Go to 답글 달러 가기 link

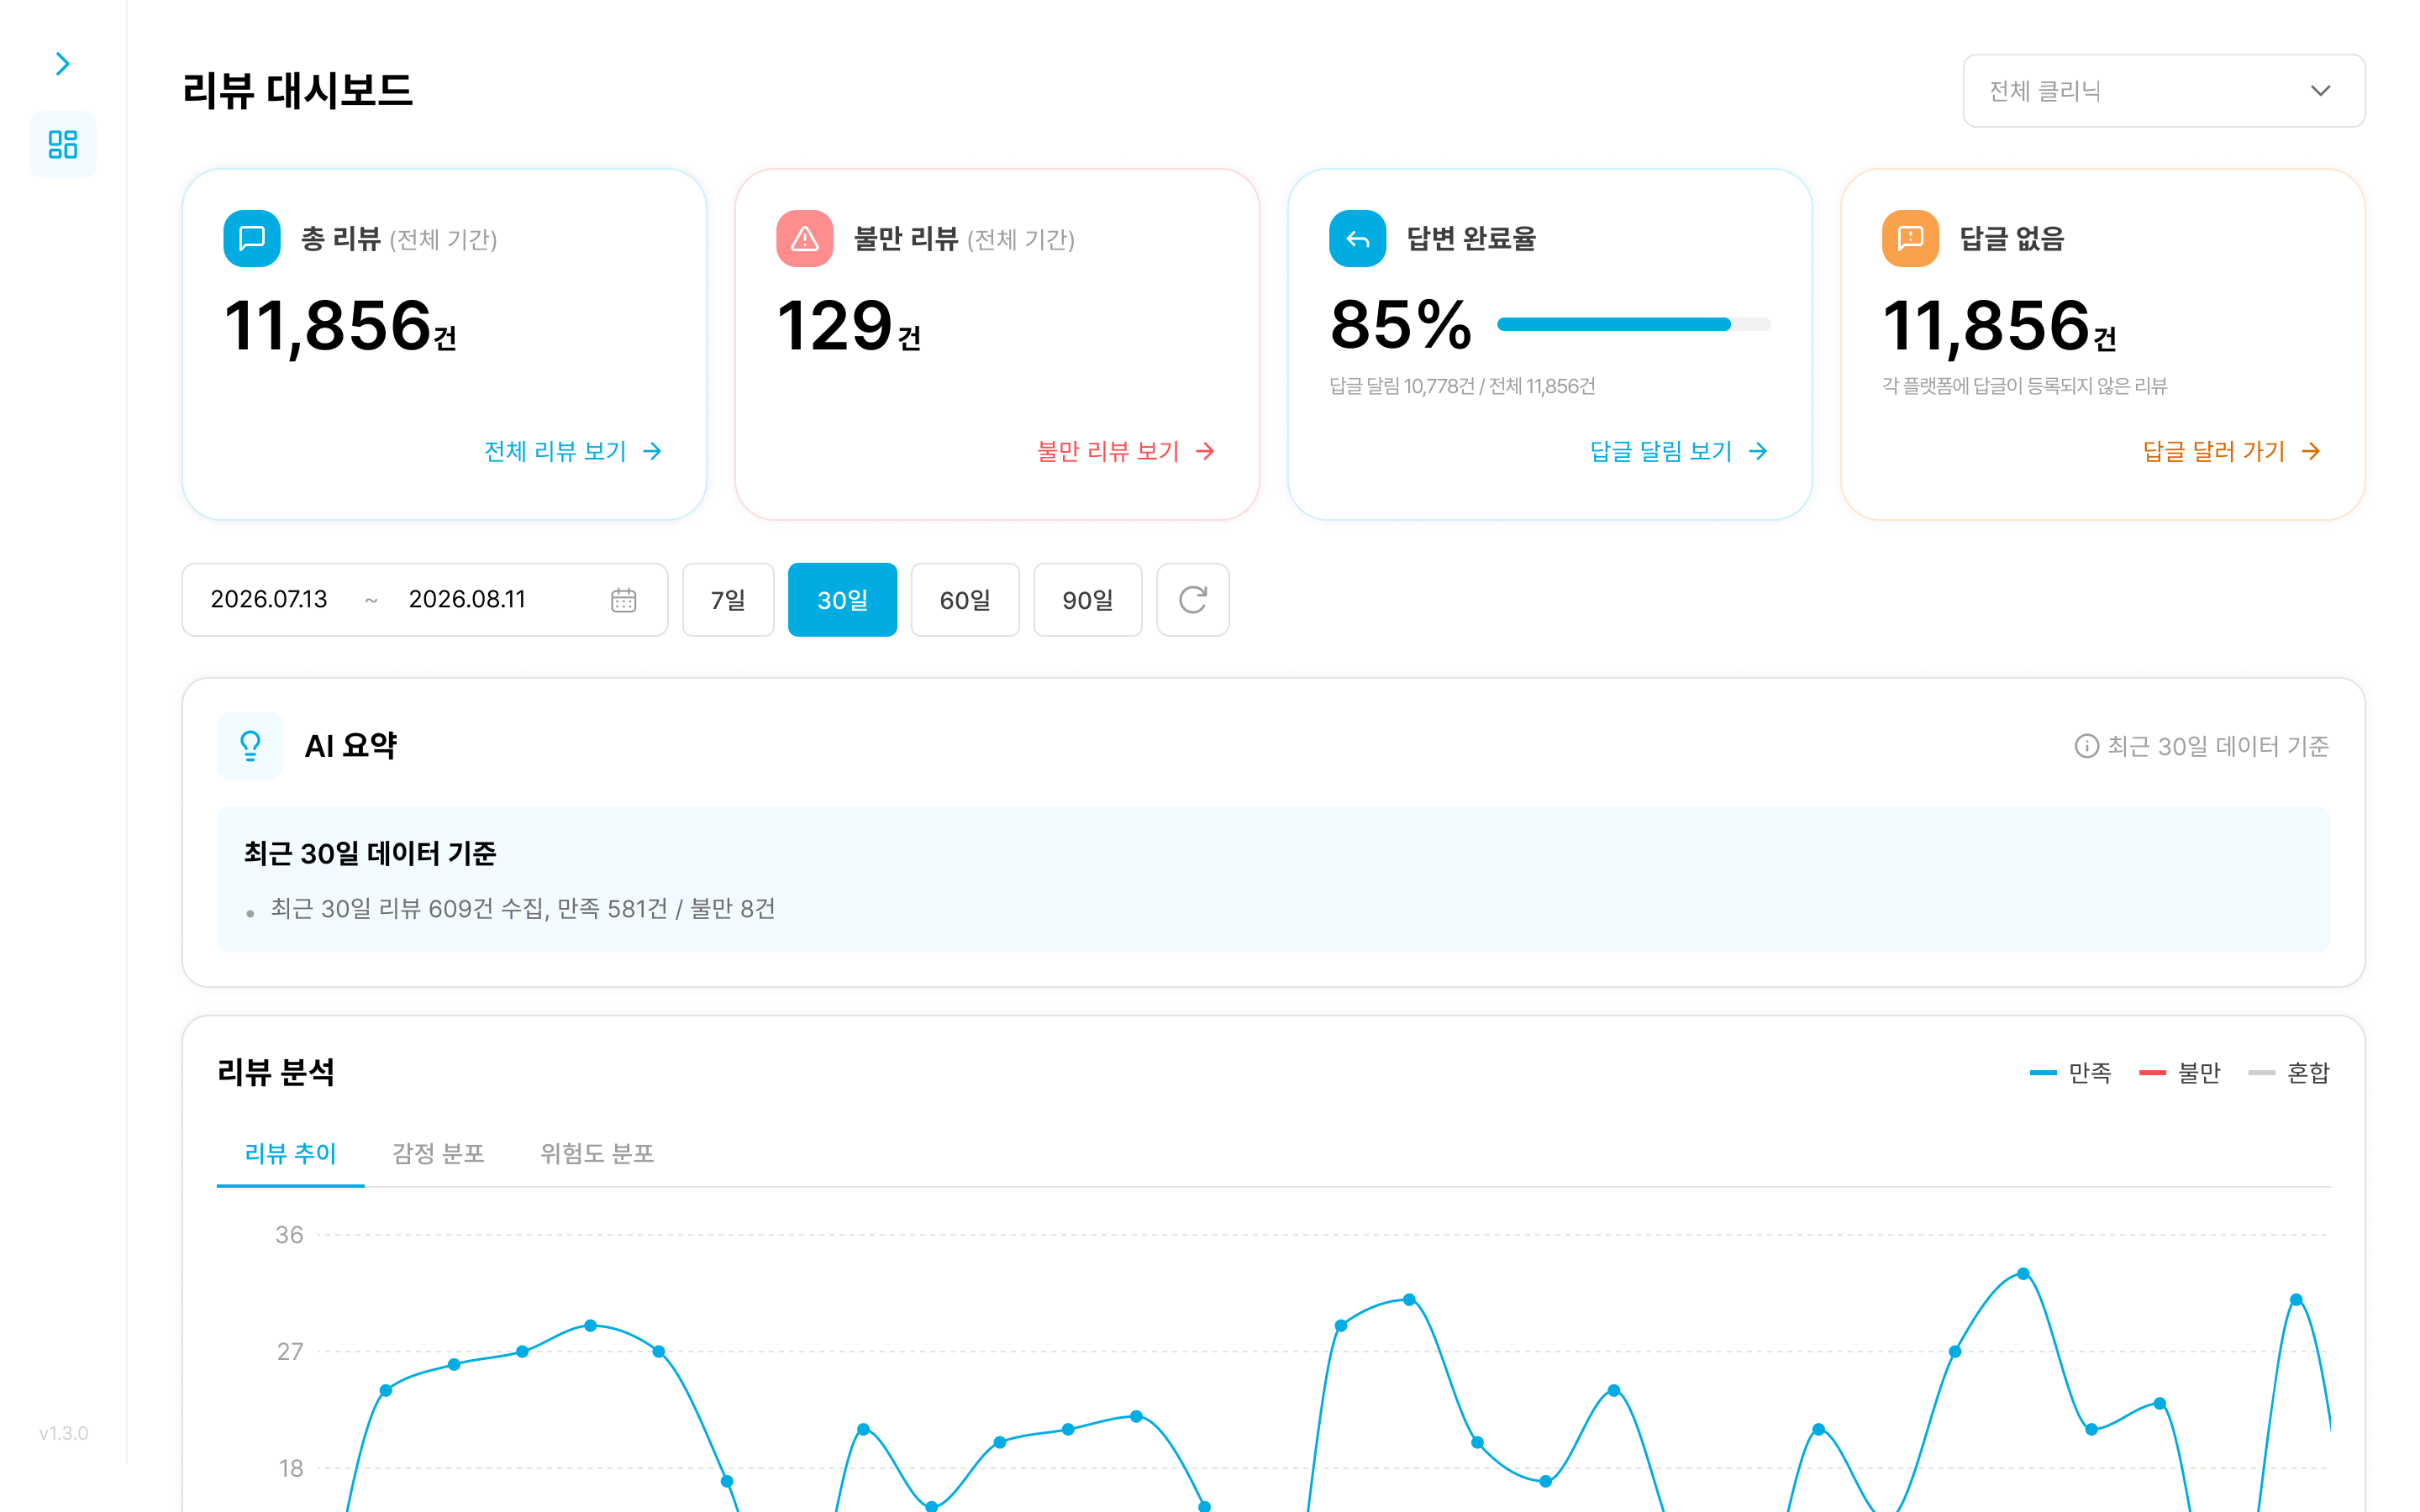point(2232,451)
